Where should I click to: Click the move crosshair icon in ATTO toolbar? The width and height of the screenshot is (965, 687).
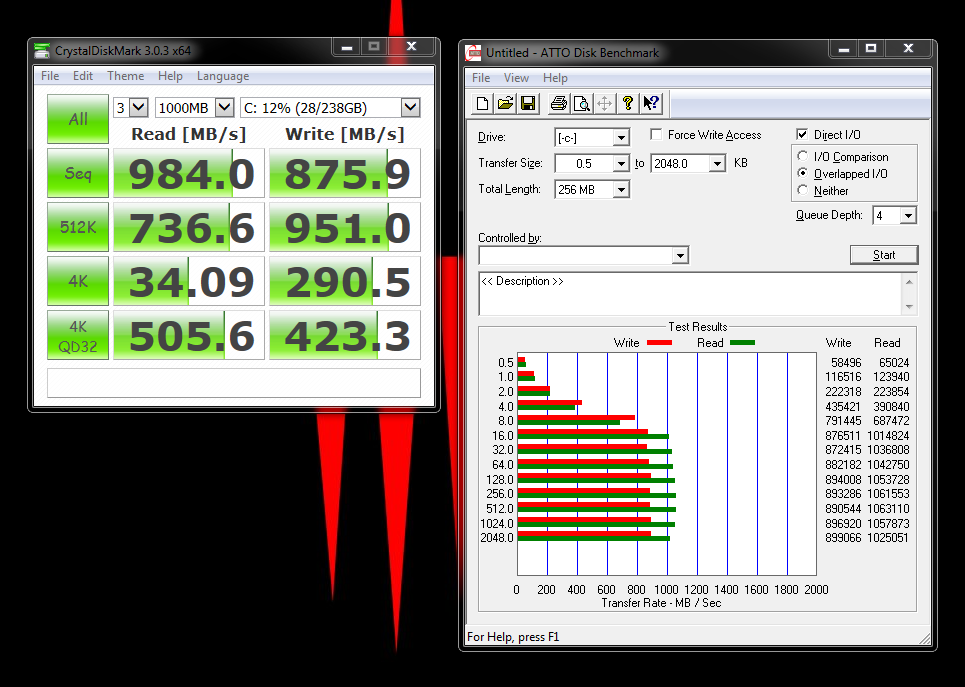point(604,103)
